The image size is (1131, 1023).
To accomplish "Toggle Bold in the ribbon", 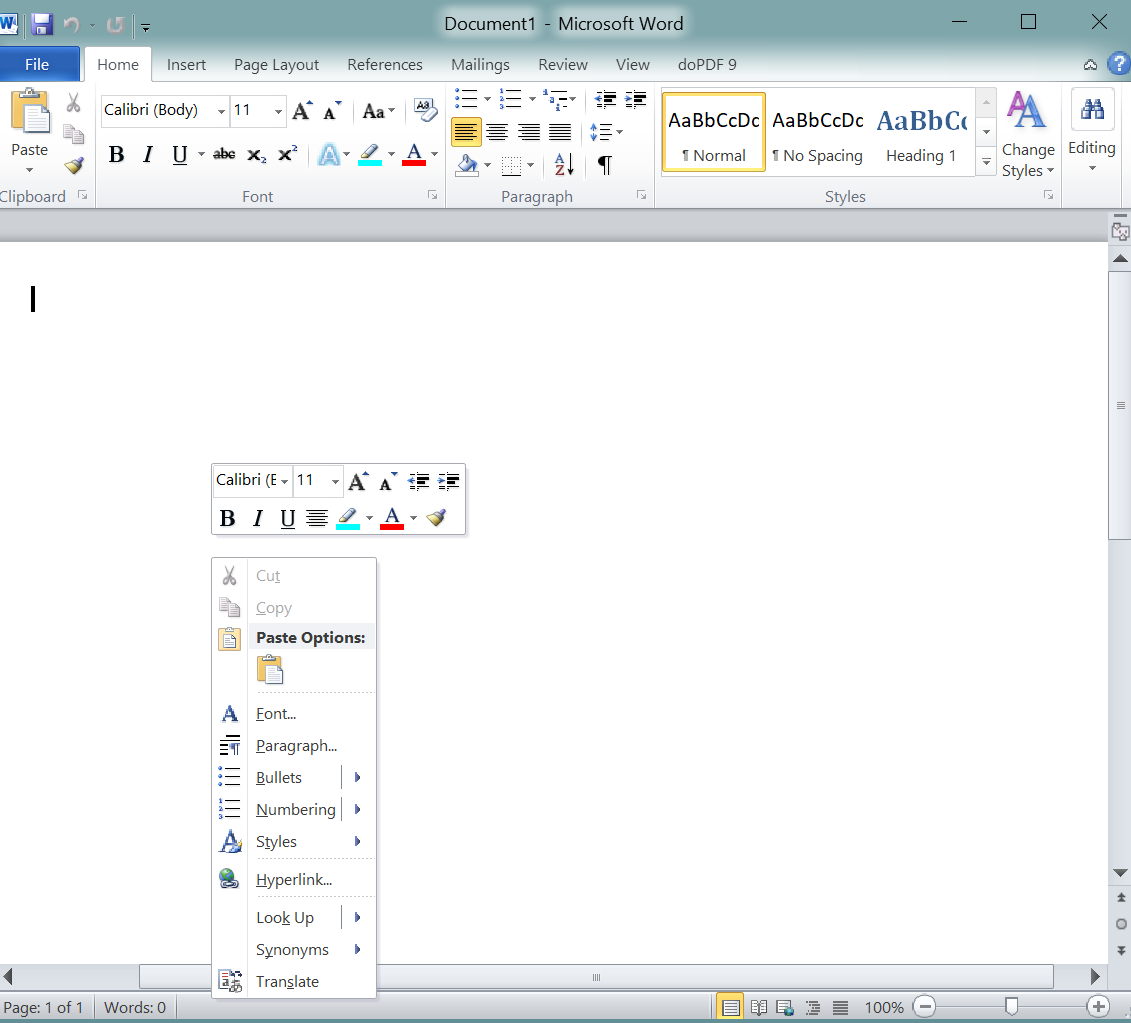I will point(116,154).
